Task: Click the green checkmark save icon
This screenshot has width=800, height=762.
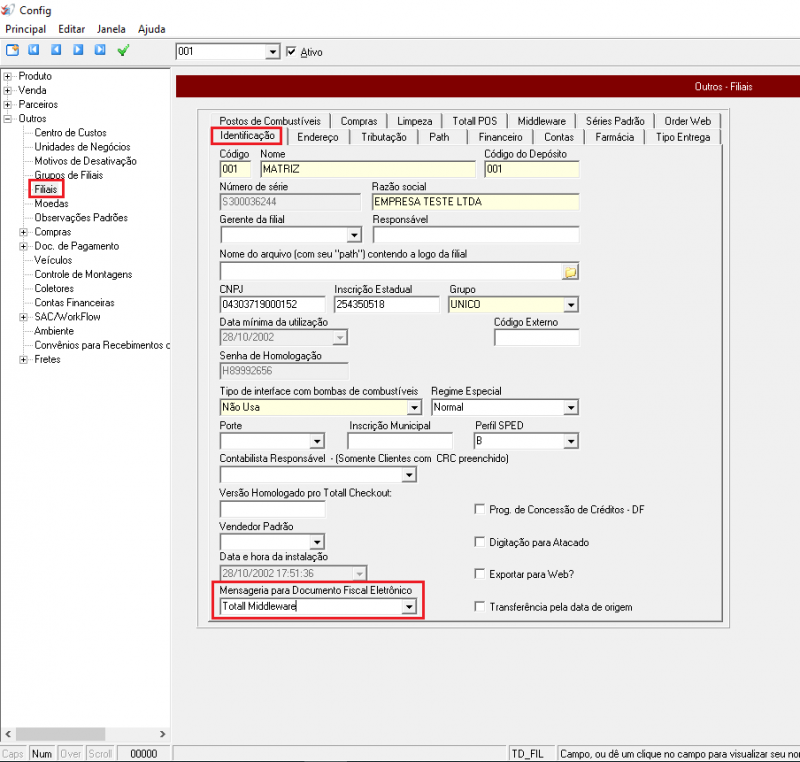Action: click(123, 50)
